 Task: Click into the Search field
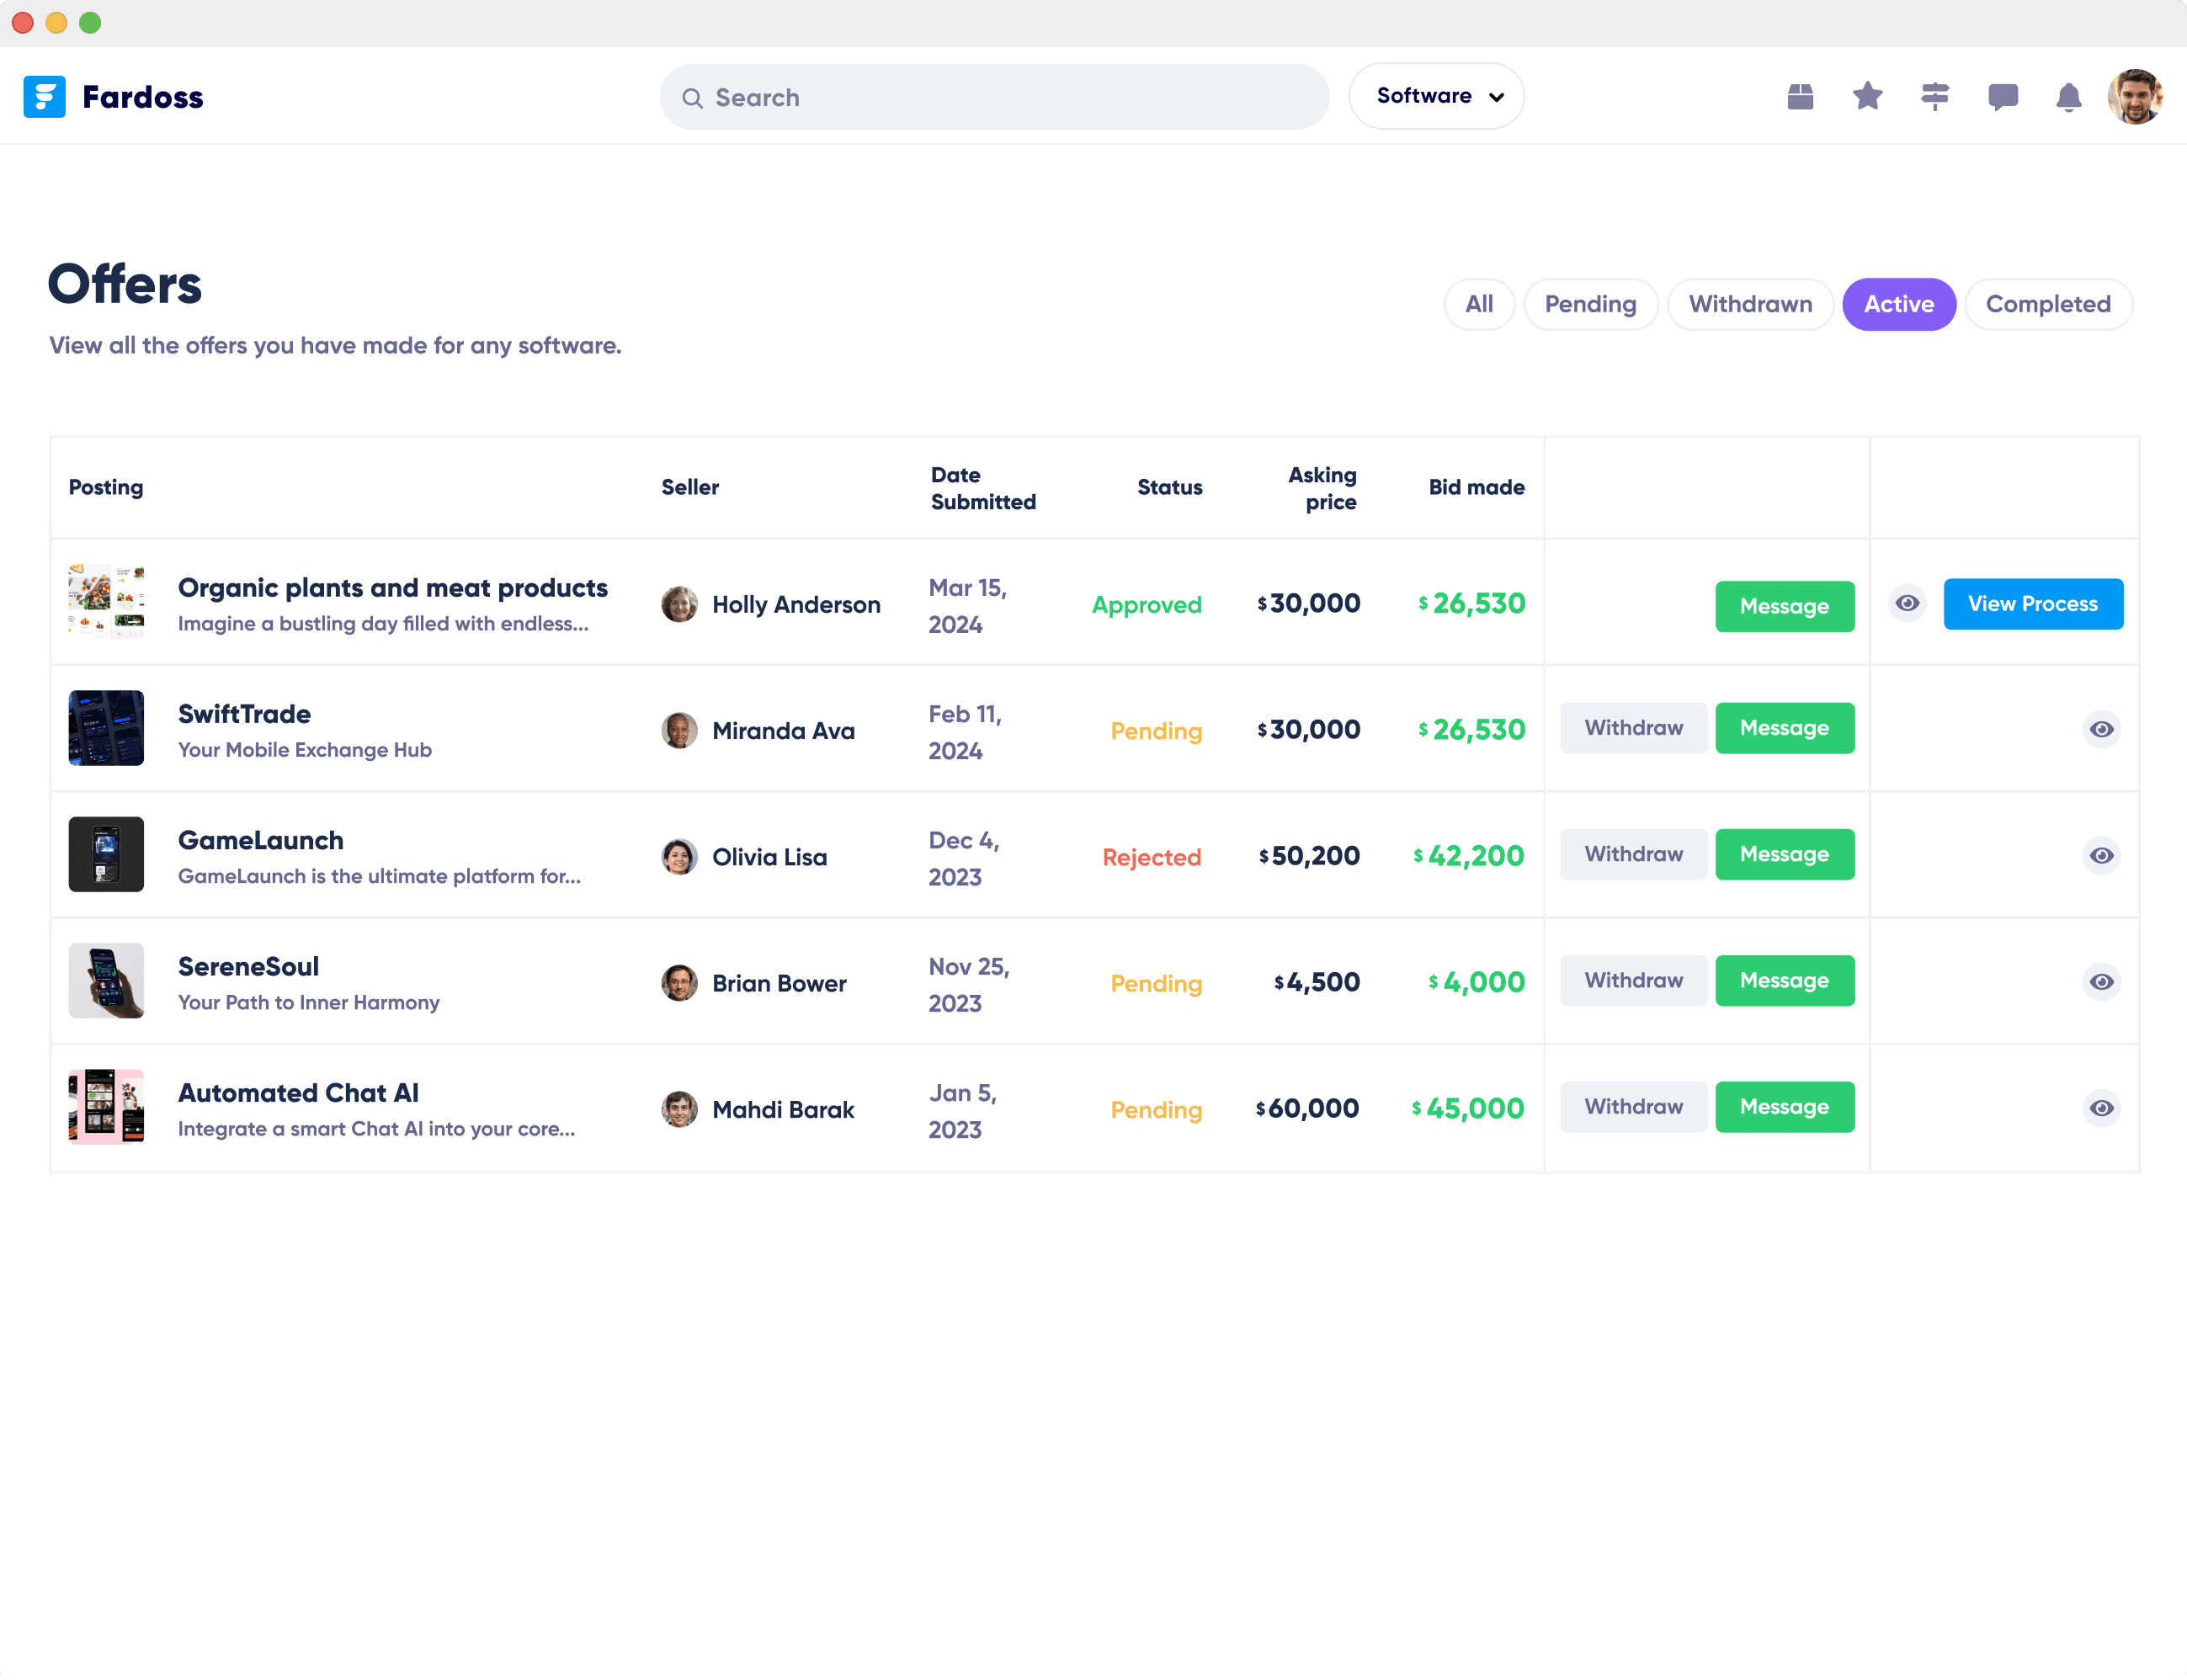tap(994, 97)
